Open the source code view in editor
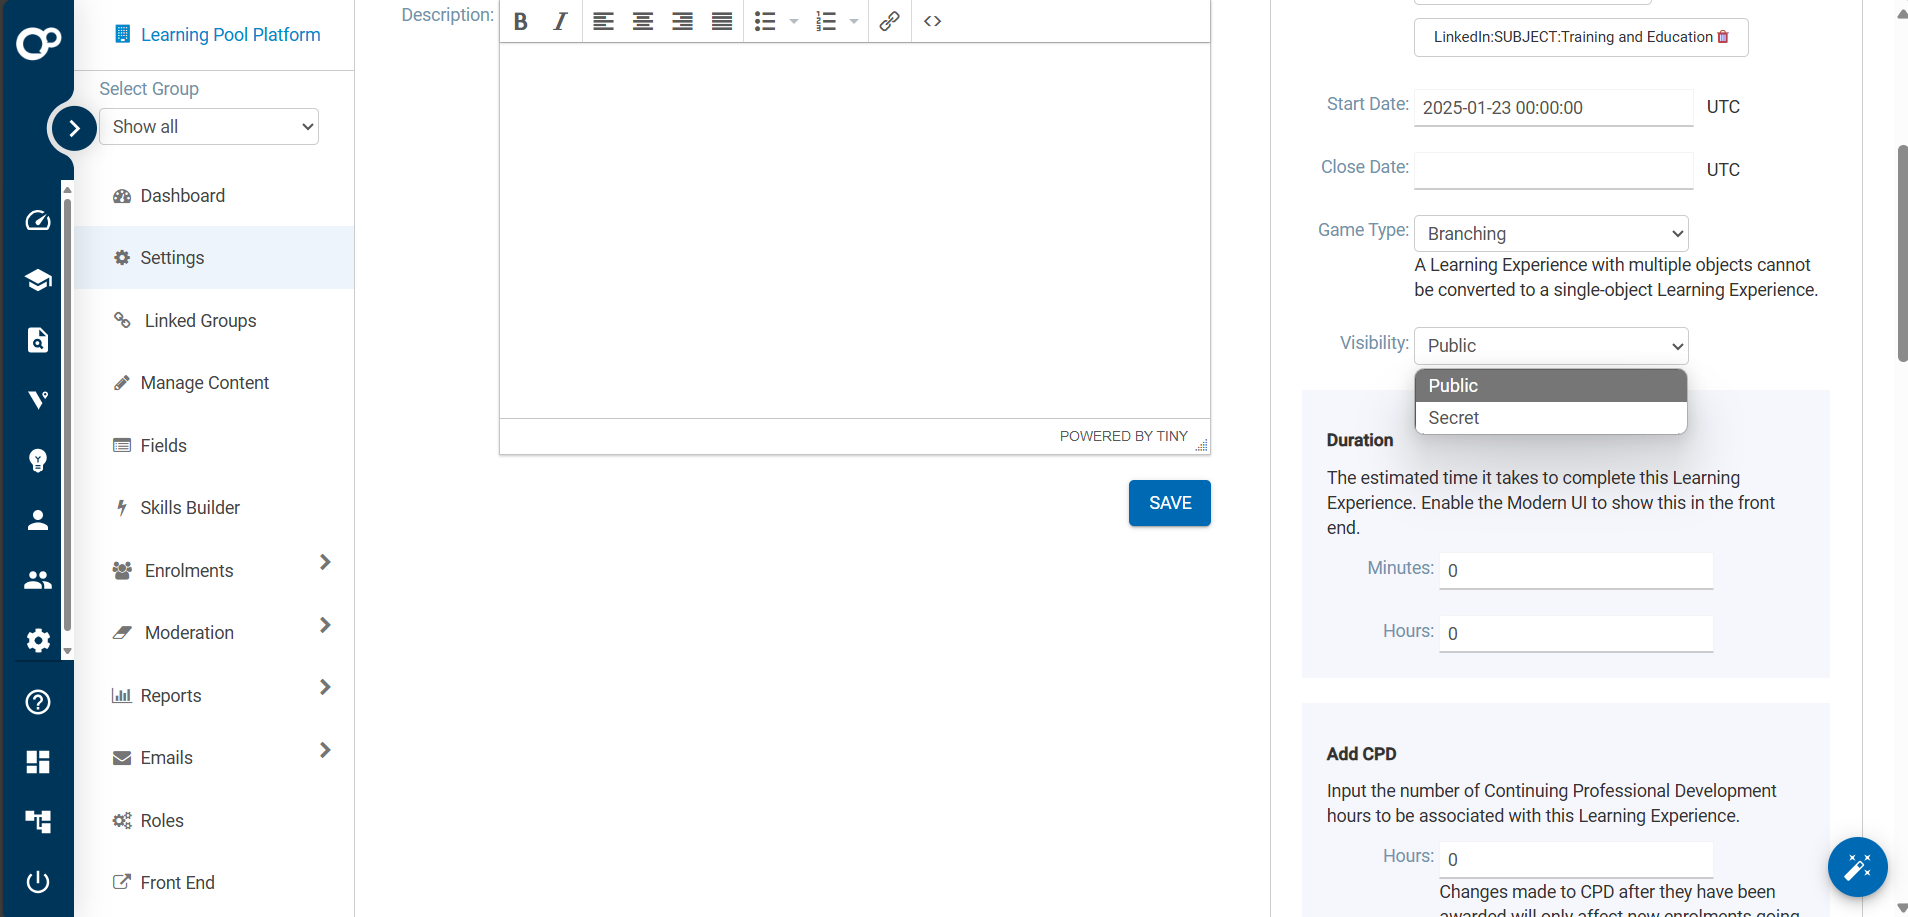Screen dimensions: 1908x917 [x=932, y=21]
